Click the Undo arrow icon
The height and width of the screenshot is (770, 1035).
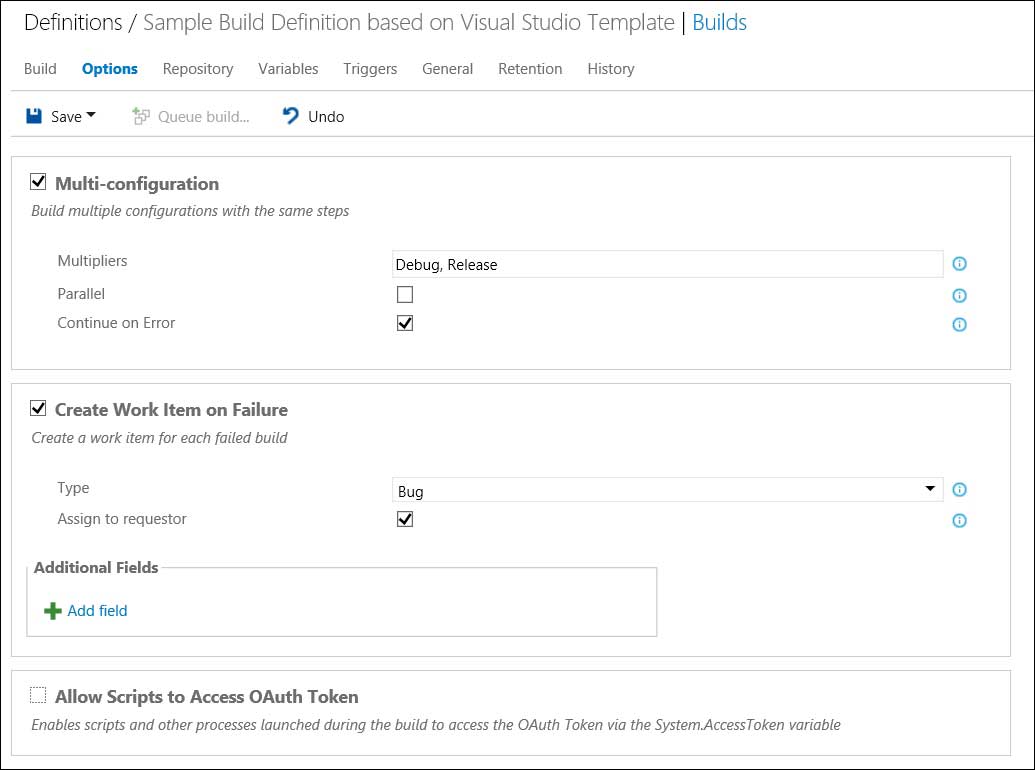pyautogui.click(x=291, y=116)
